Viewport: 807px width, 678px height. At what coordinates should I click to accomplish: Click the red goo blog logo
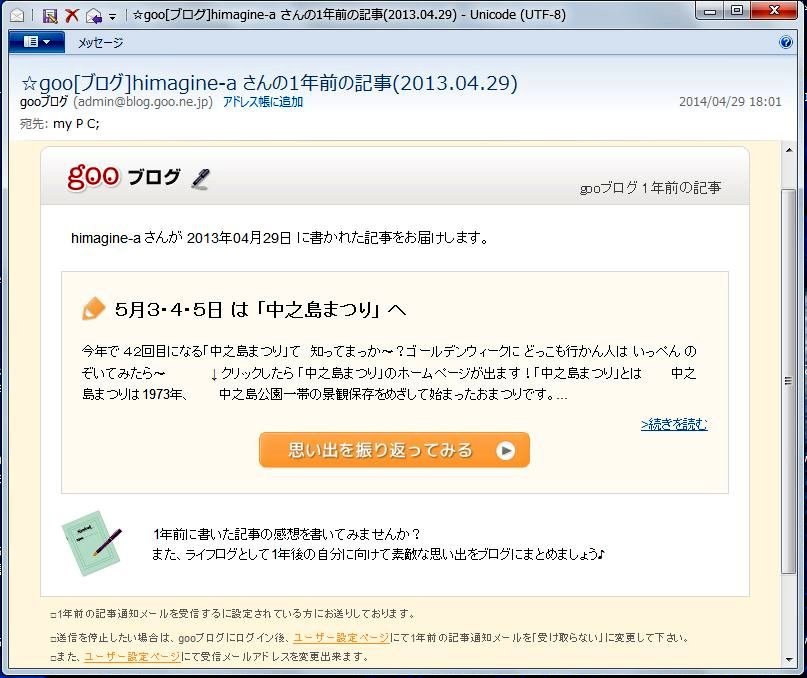pos(93,177)
